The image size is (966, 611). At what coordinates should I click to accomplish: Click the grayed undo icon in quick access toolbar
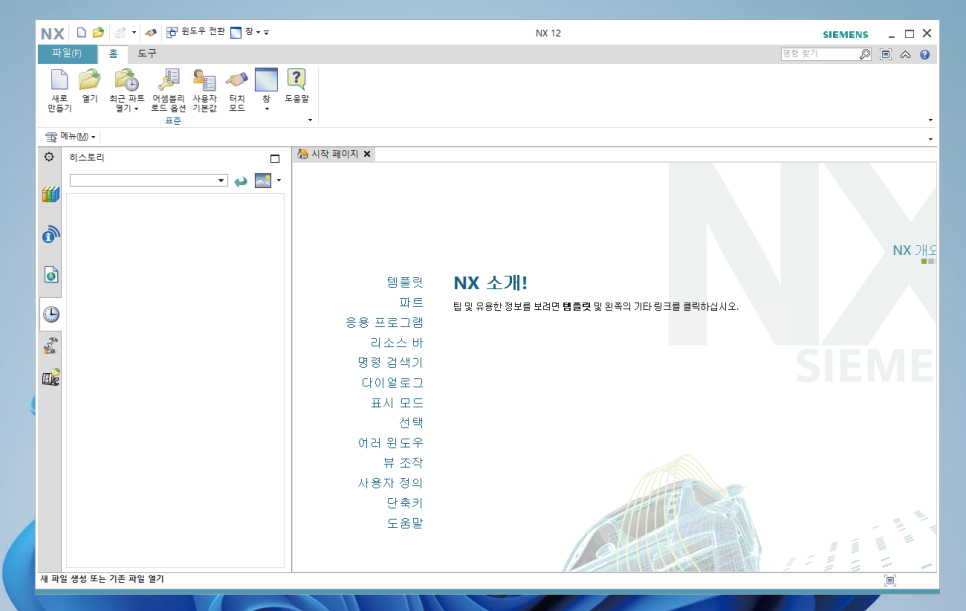click(121, 32)
